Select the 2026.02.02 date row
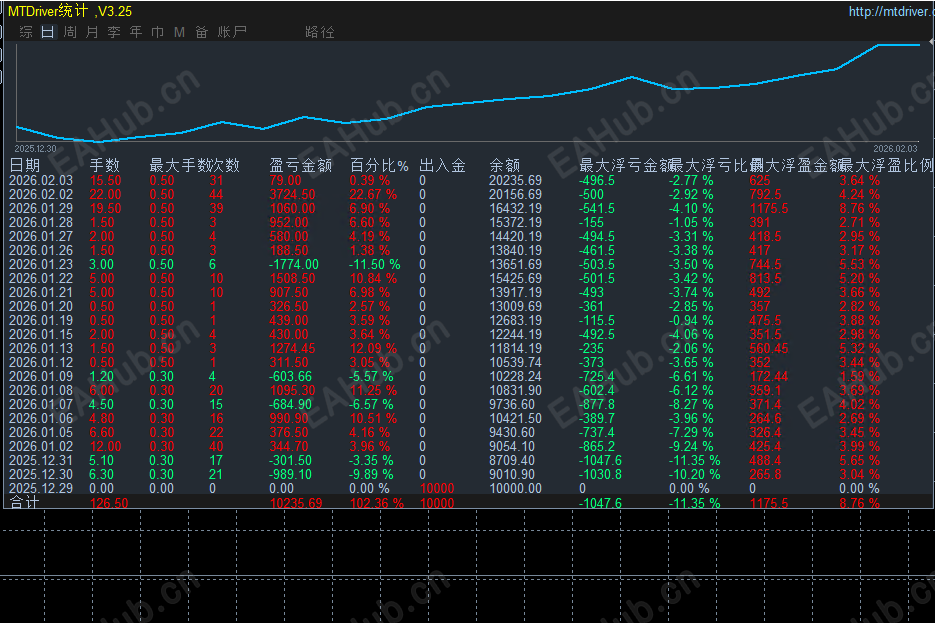Image resolution: width=935 pixels, height=623 pixels. pos(41,194)
